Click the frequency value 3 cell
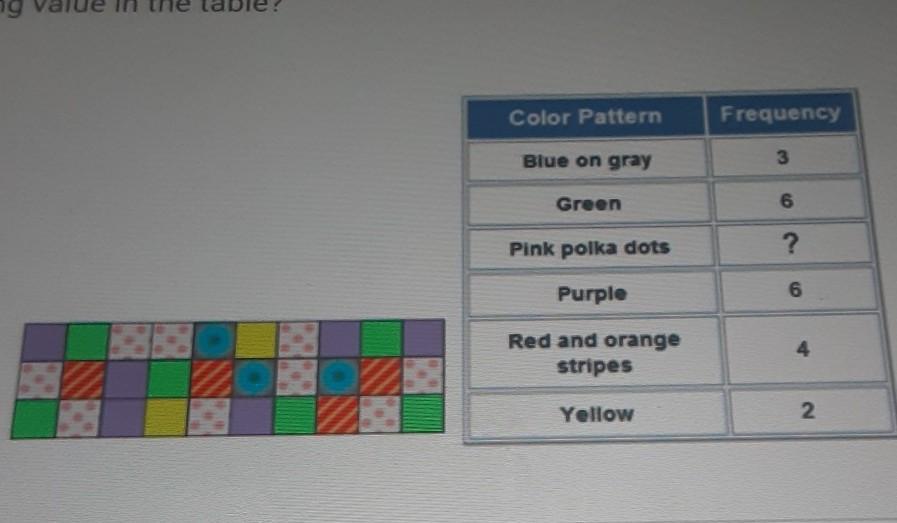The height and width of the screenshot is (523, 897). [x=785, y=156]
